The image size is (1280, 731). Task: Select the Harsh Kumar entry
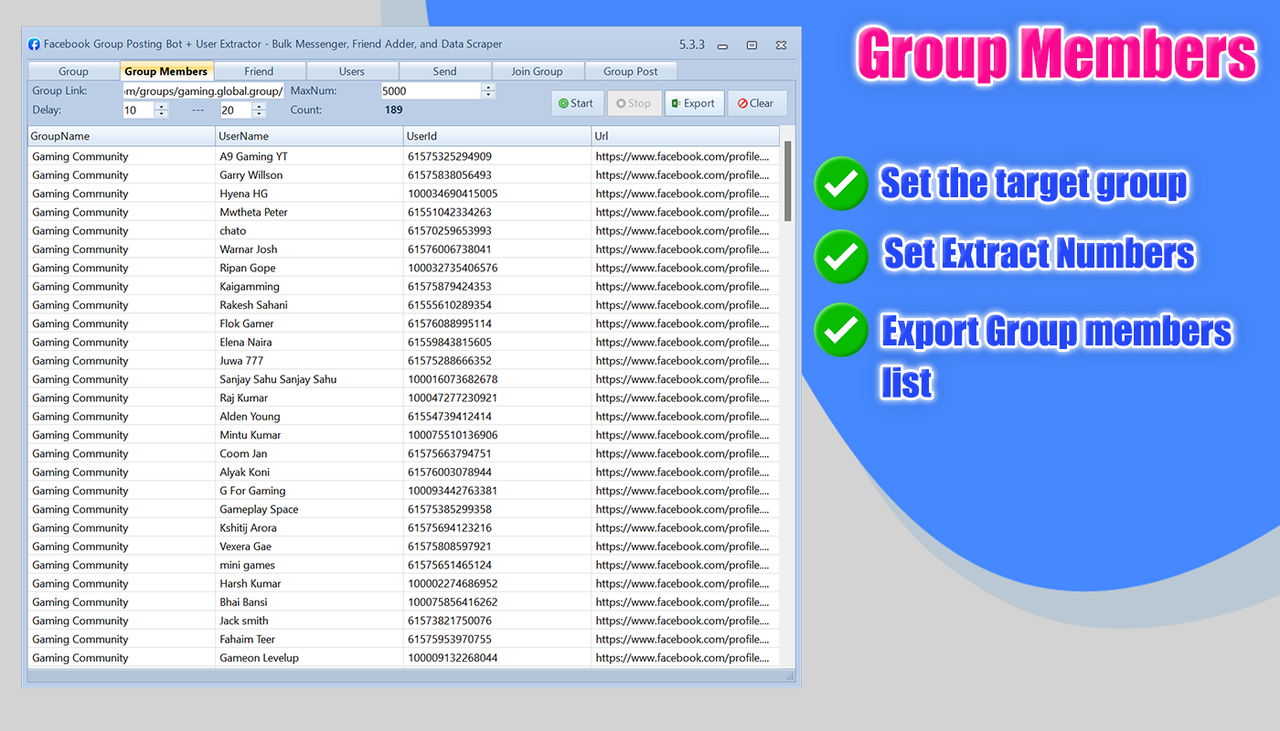pyautogui.click(x=403, y=584)
